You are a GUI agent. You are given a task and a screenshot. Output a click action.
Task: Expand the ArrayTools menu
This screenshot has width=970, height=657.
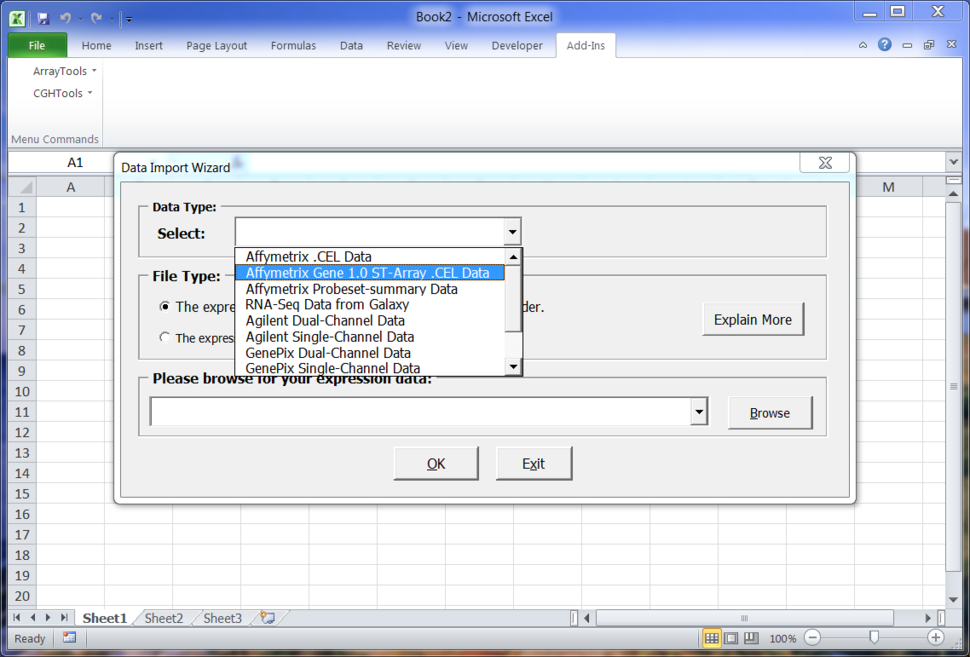tap(64, 71)
